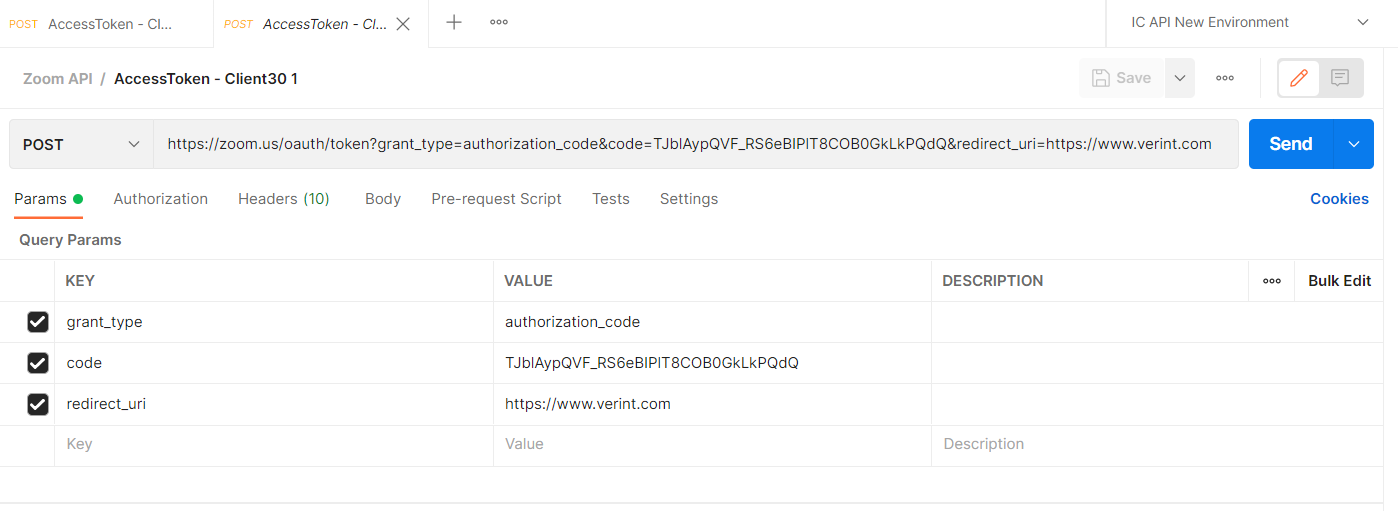Open Pre-request Script tab

(496, 199)
